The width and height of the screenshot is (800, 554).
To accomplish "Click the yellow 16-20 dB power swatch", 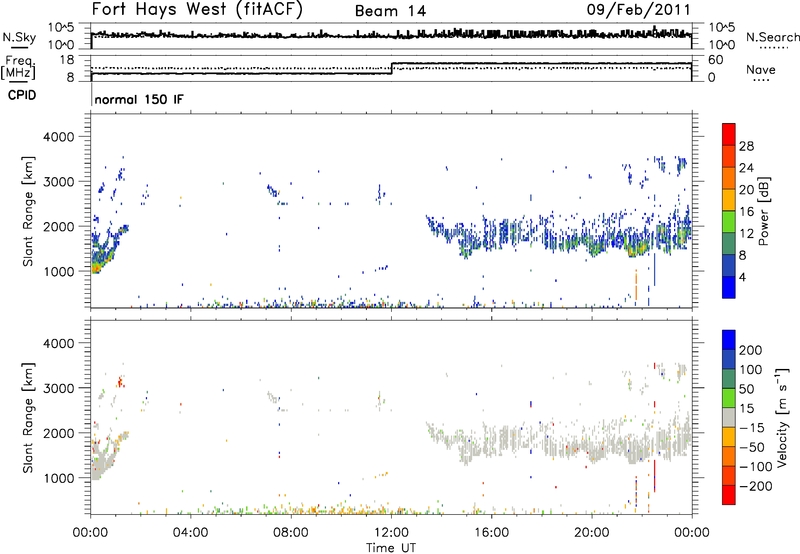I will (x=729, y=199).
